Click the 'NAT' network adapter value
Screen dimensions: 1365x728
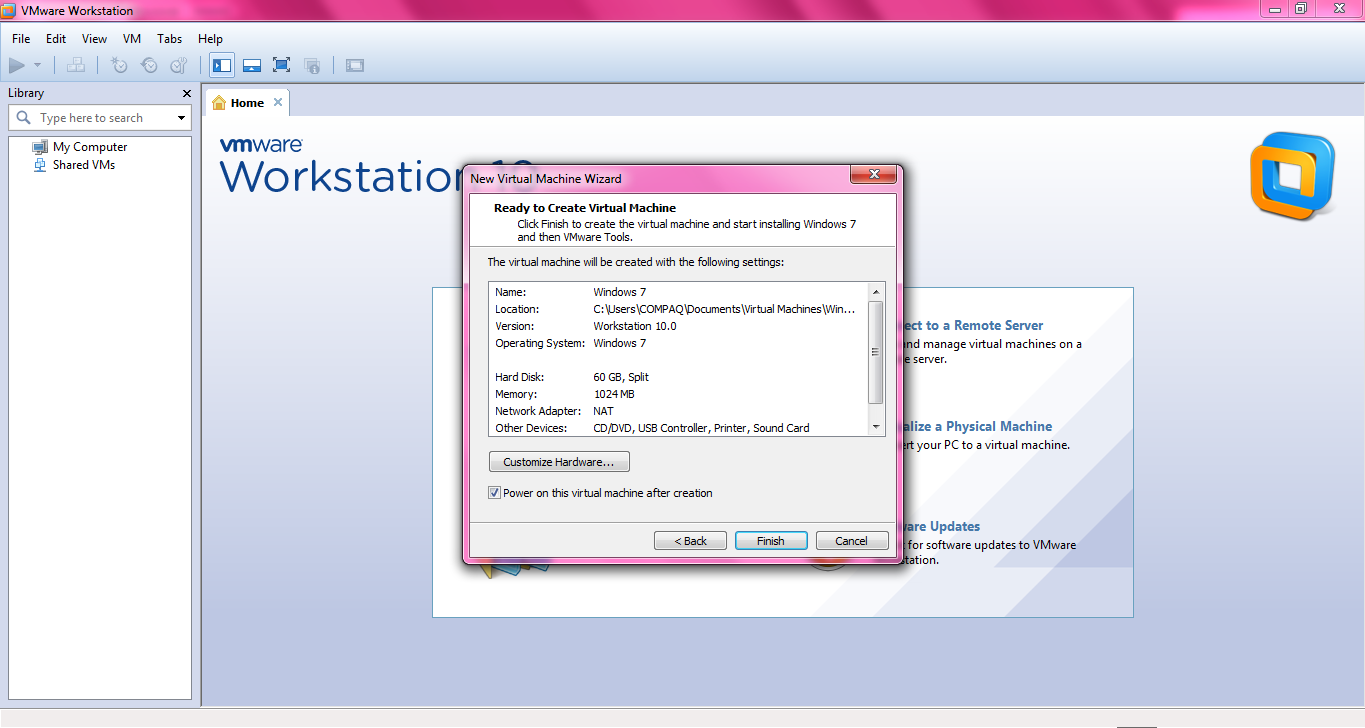[x=604, y=411]
